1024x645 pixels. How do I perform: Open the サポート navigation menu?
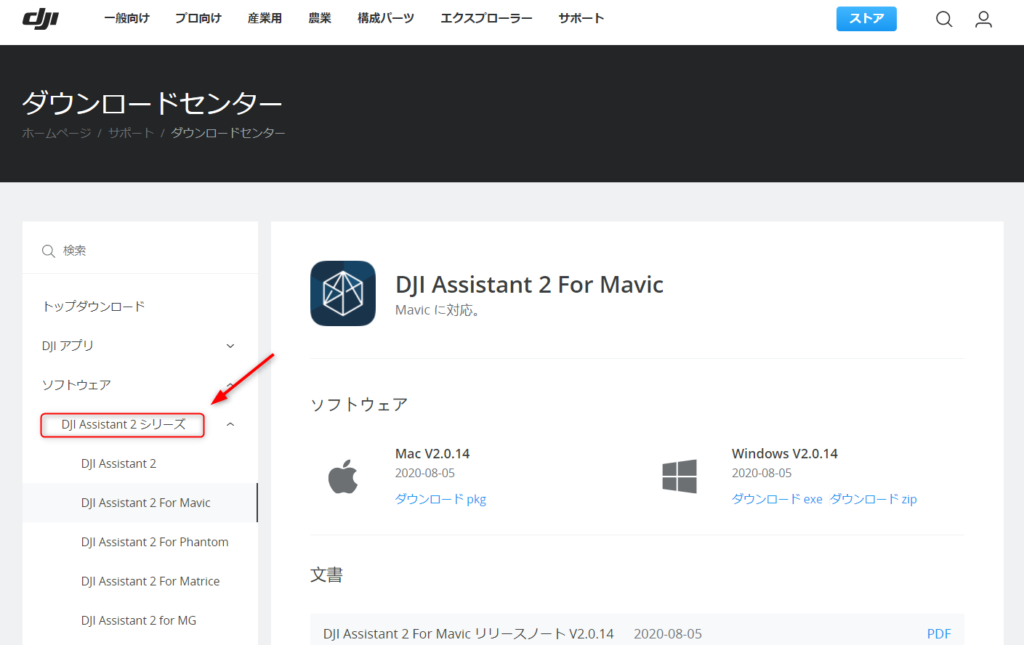pyautogui.click(x=581, y=19)
